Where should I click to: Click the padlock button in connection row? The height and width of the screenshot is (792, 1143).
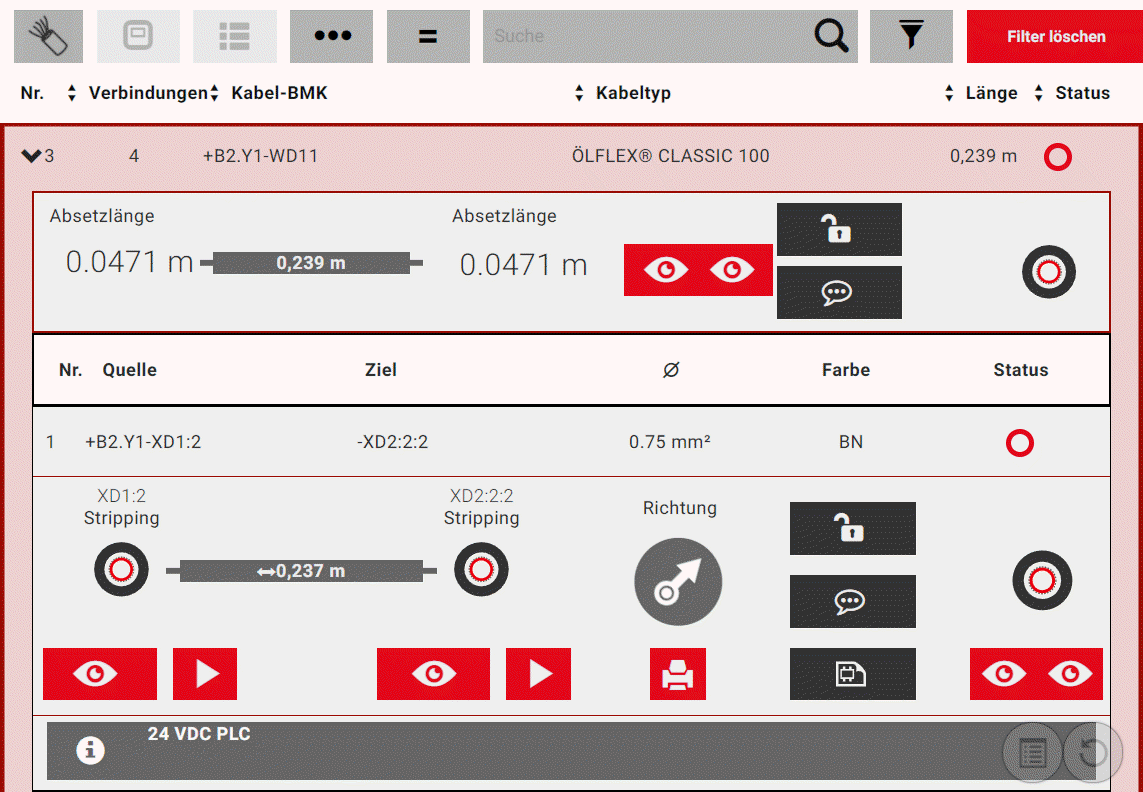pyautogui.click(x=853, y=529)
